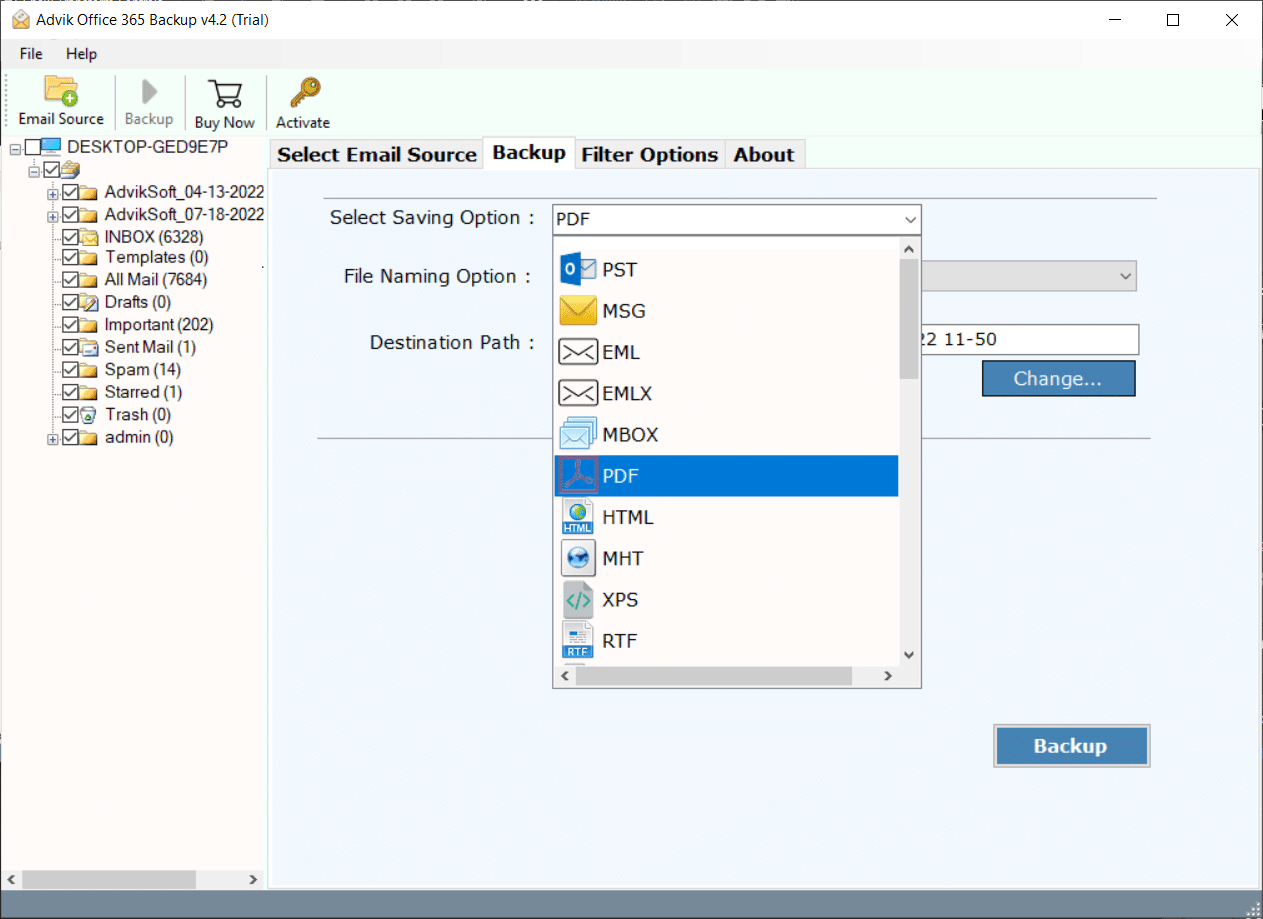Uncheck the Trash (0) checkbox
The height and width of the screenshot is (919, 1263).
pos(71,414)
